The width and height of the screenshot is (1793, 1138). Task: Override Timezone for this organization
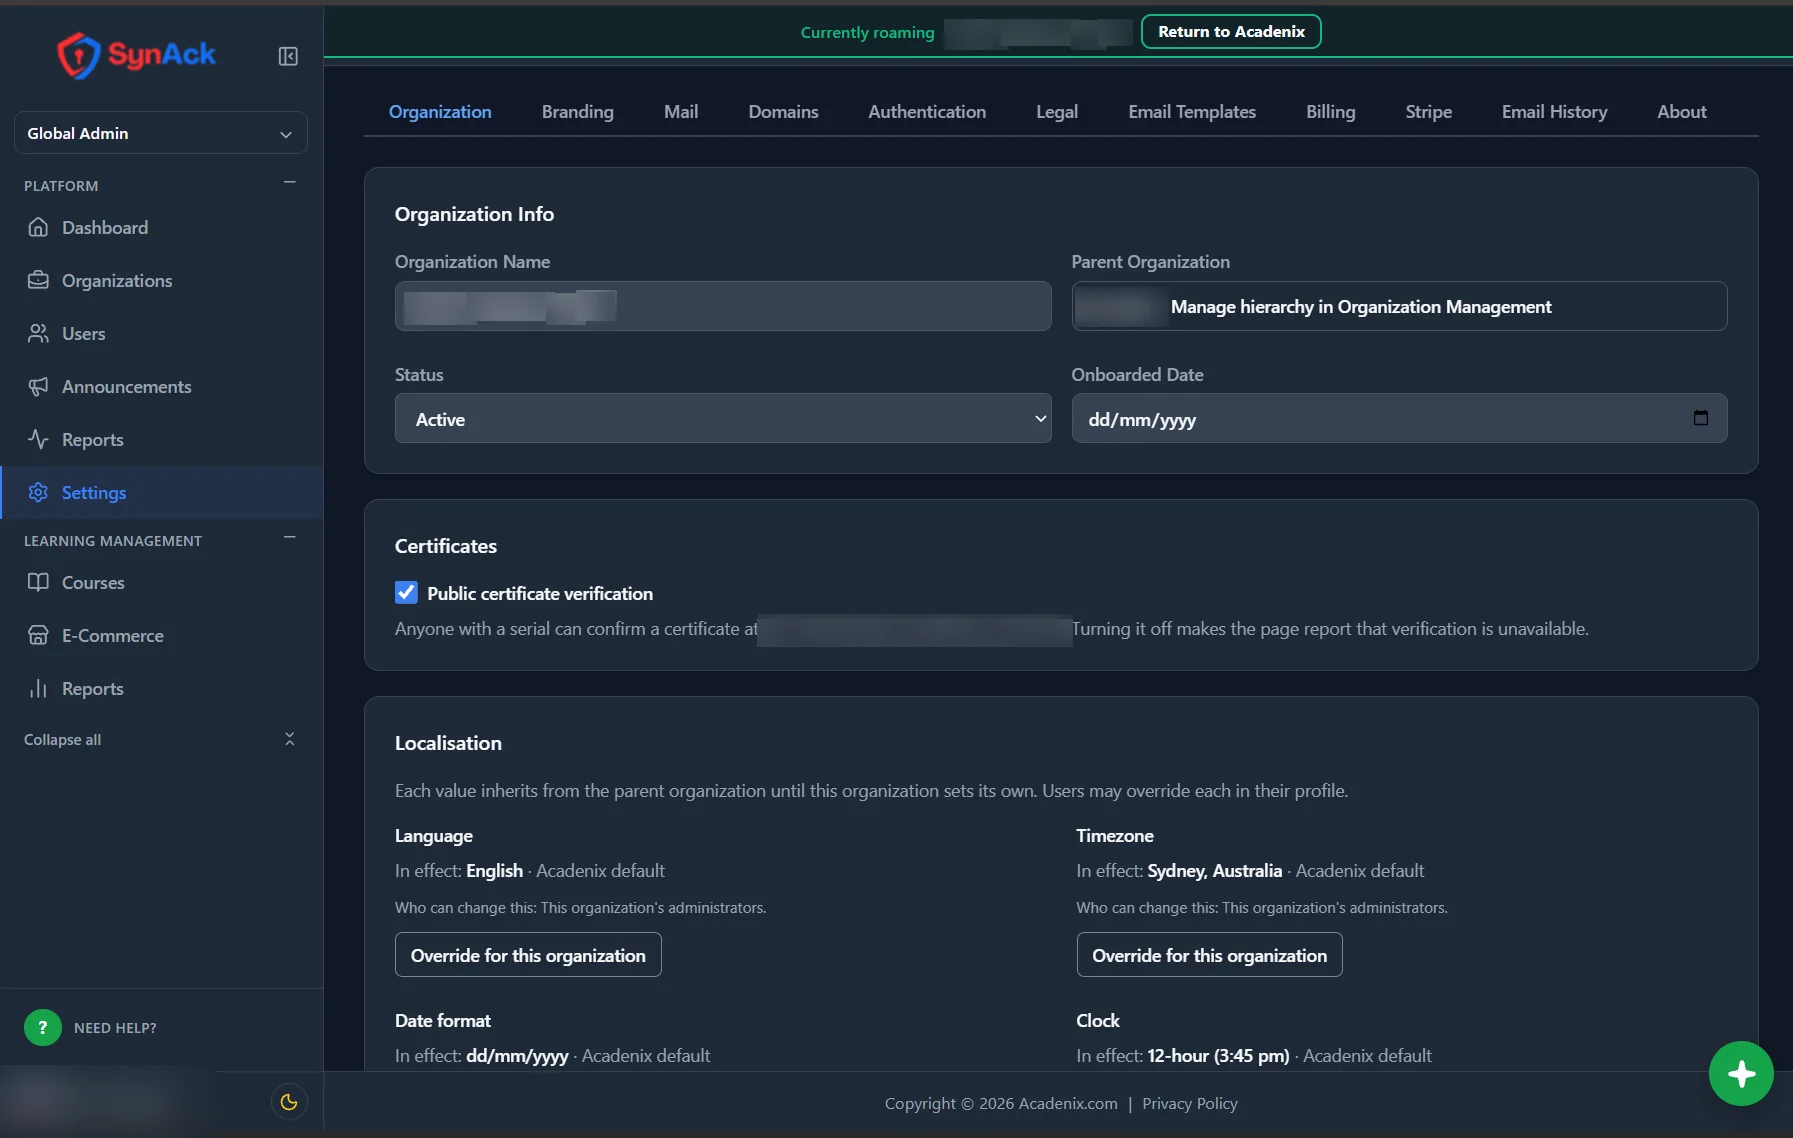[1209, 955]
